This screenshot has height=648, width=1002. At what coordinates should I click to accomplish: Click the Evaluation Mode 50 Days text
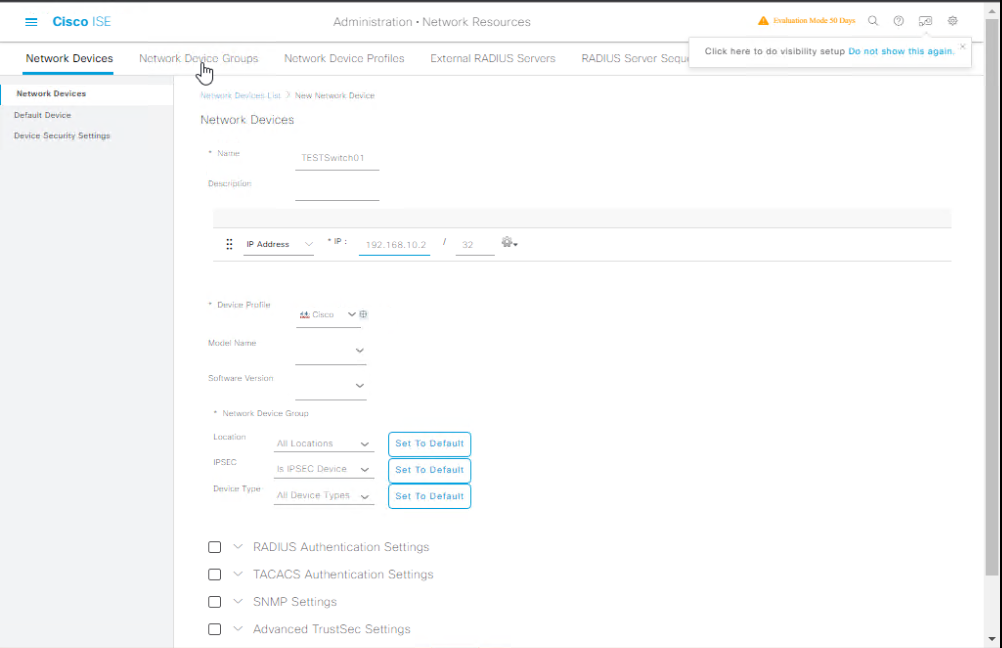[813, 20]
